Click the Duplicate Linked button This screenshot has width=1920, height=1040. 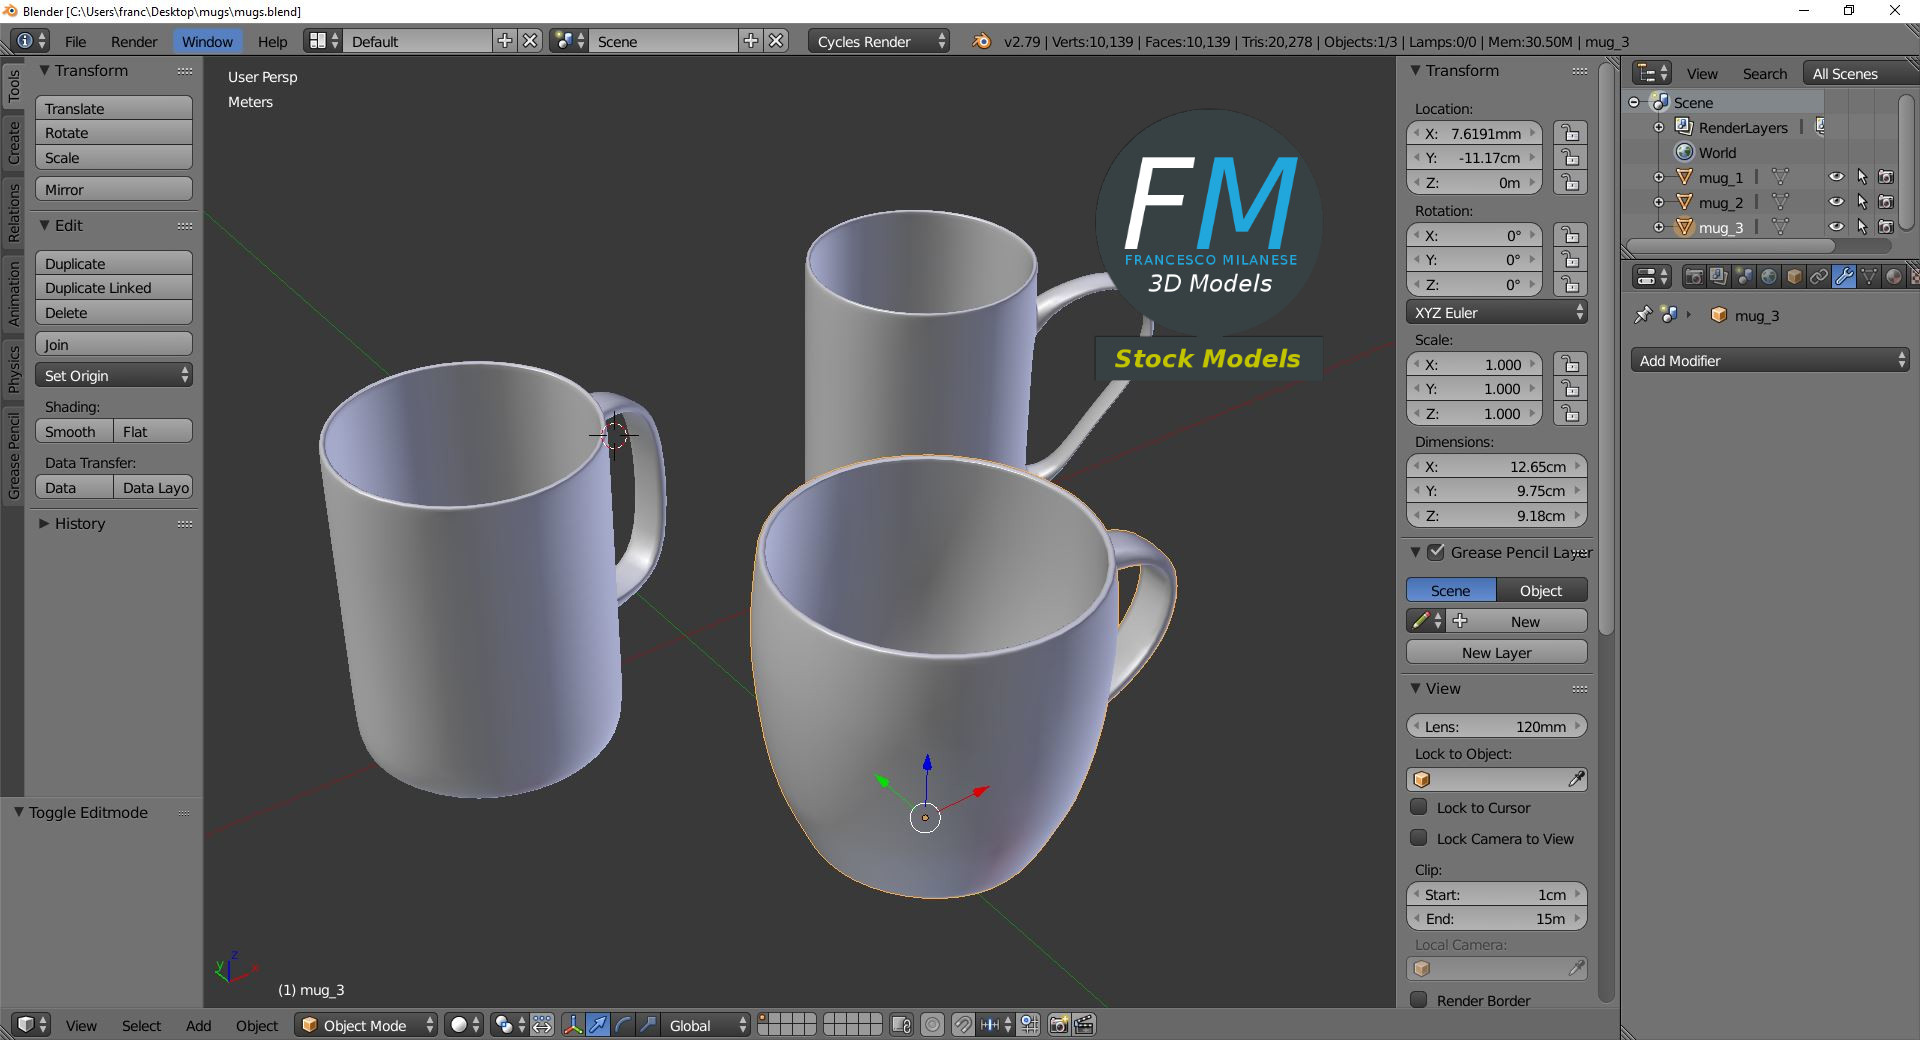tap(114, 288)
